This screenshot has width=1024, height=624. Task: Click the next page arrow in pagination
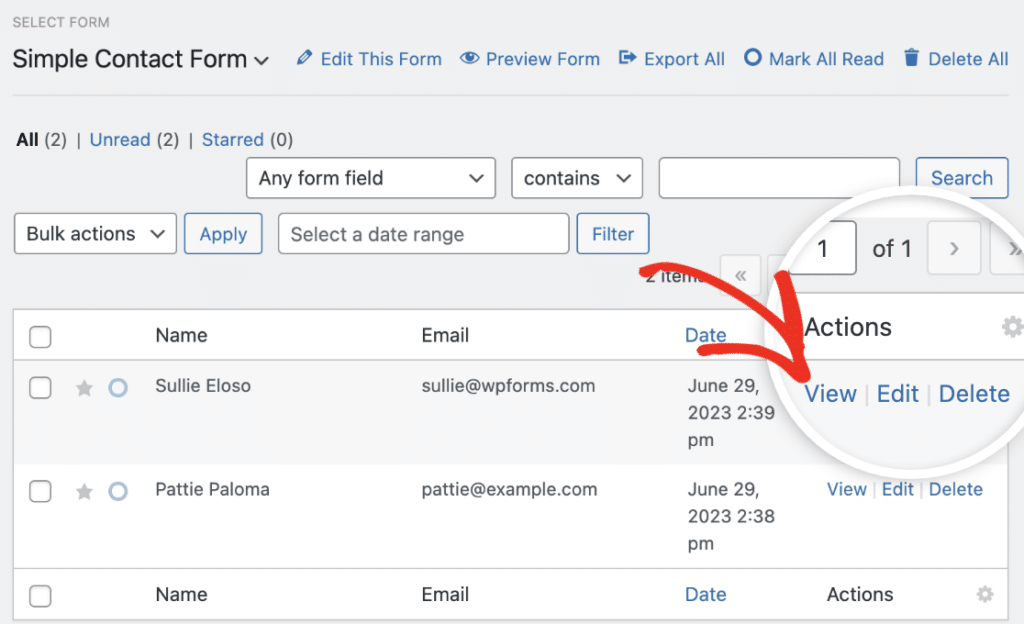(x=954, y=248)
